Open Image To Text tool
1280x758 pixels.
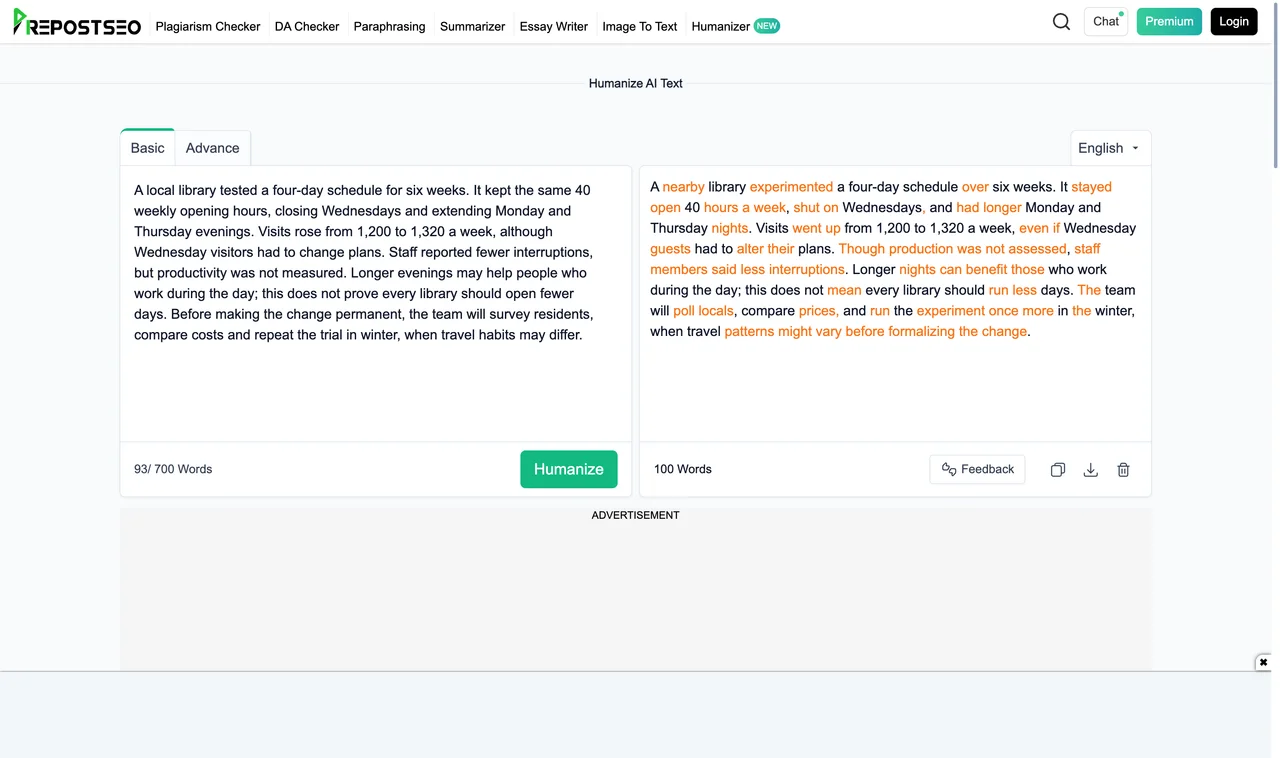pyautogui.click(x=640, y=26)
